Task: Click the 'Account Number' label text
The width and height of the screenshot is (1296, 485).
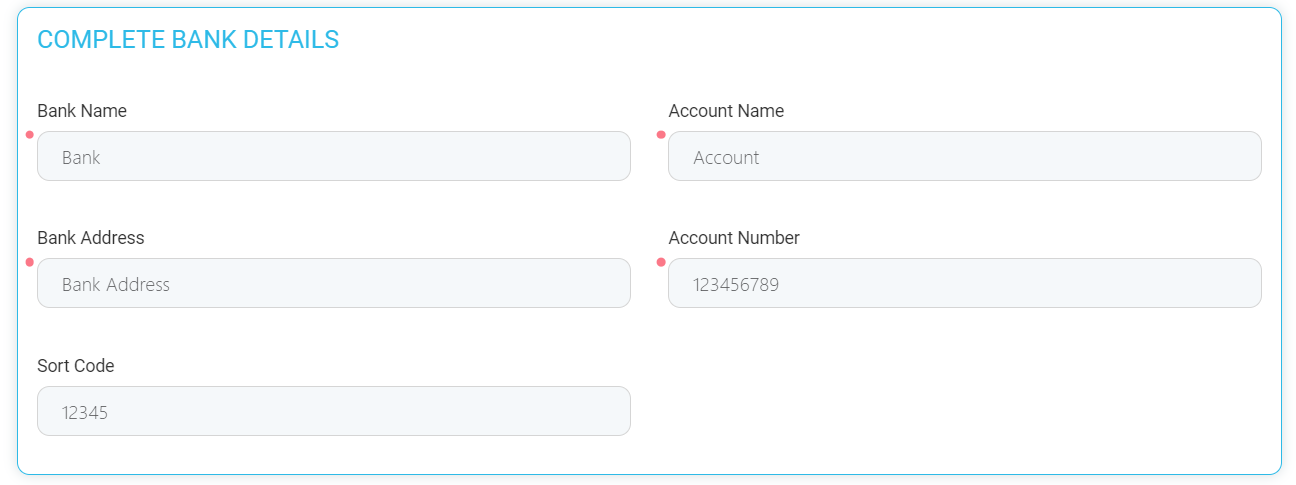Action: (734, 238)
